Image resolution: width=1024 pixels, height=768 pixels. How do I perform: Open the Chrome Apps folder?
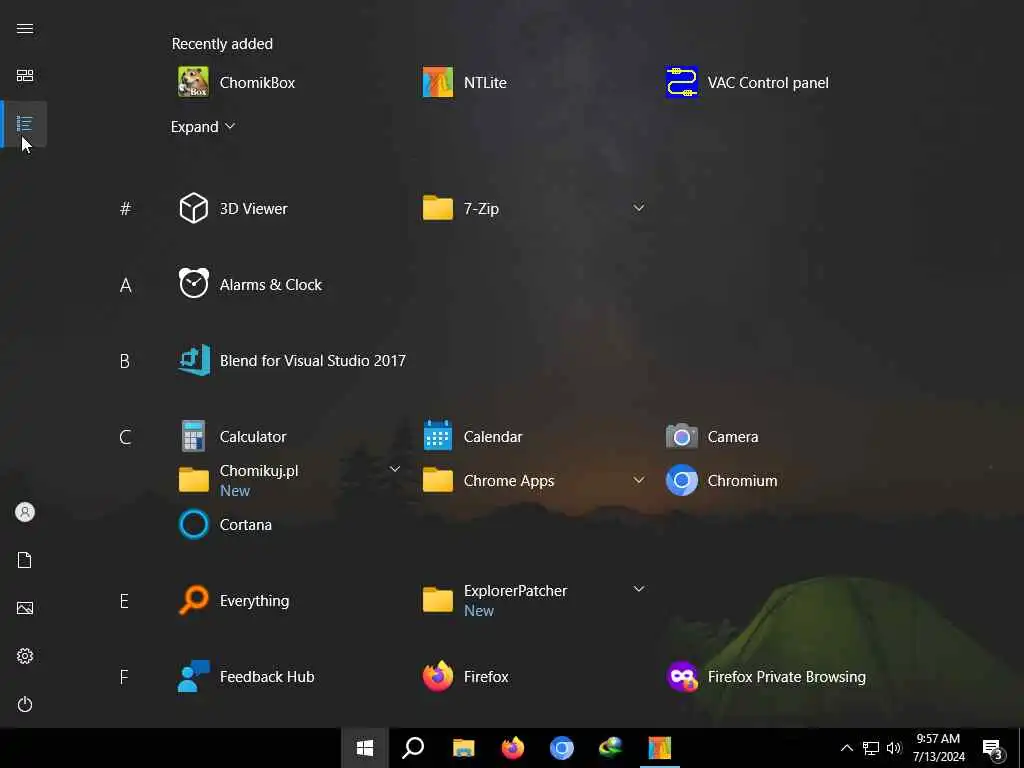pos(488,481)
